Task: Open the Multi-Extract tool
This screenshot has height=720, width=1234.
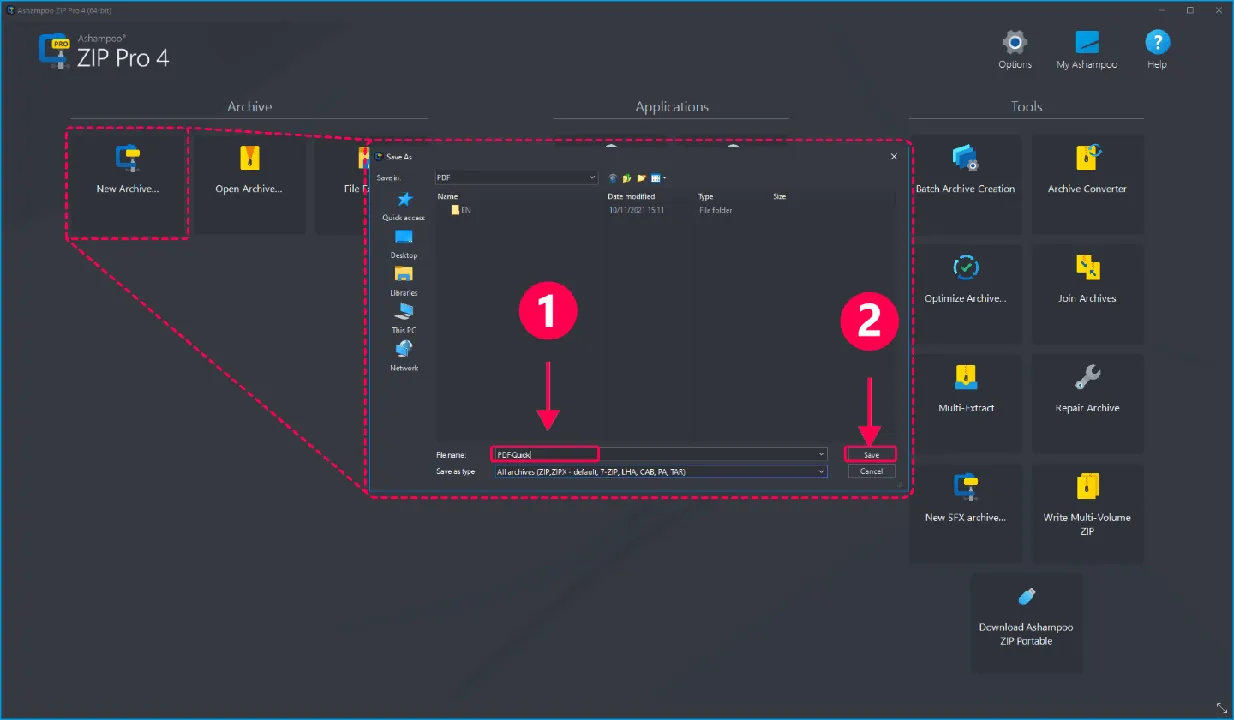Action: point(965,403)
